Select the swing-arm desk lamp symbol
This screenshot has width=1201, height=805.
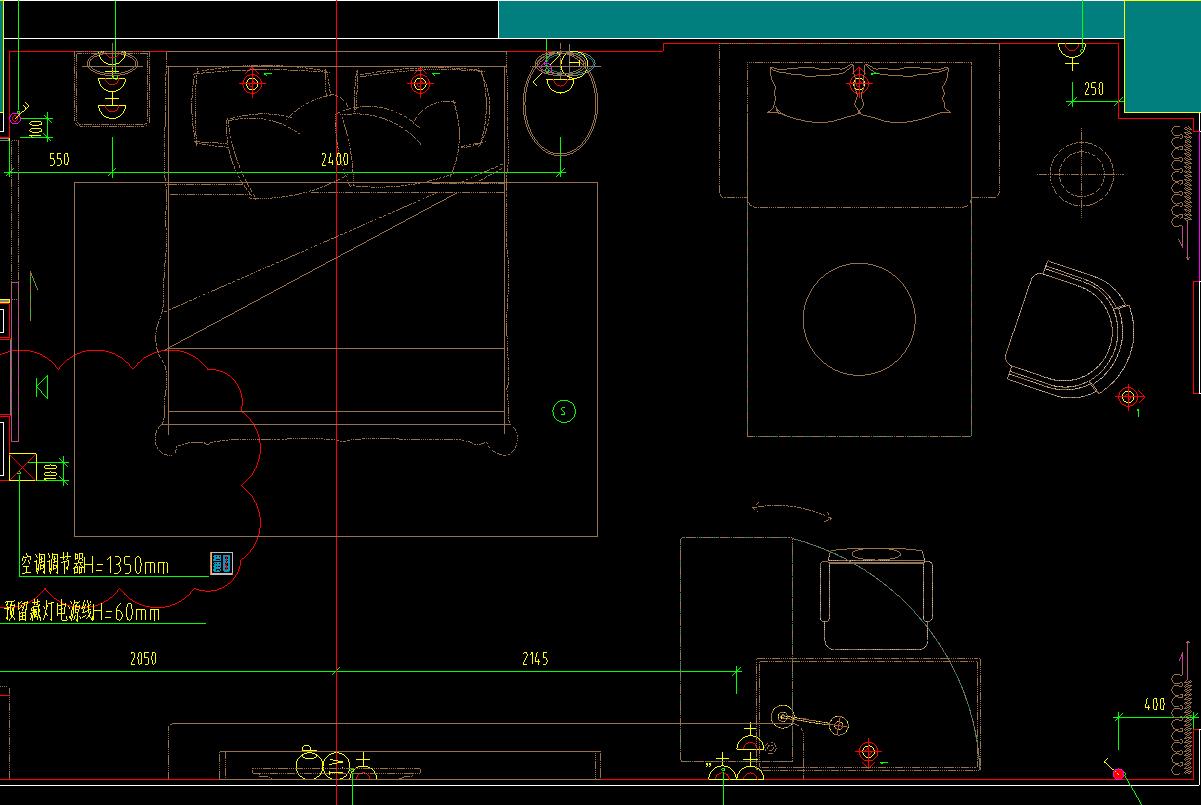click(x=809, y=720)
